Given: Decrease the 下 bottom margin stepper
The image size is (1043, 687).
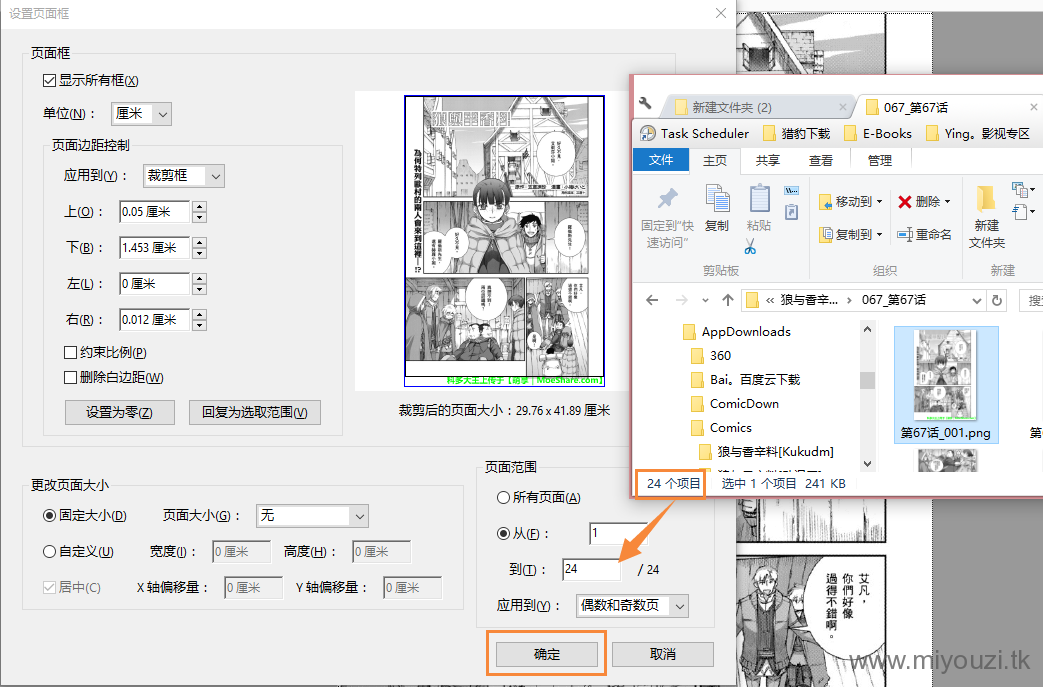Looking at the screenshot, I should point(200,253).
